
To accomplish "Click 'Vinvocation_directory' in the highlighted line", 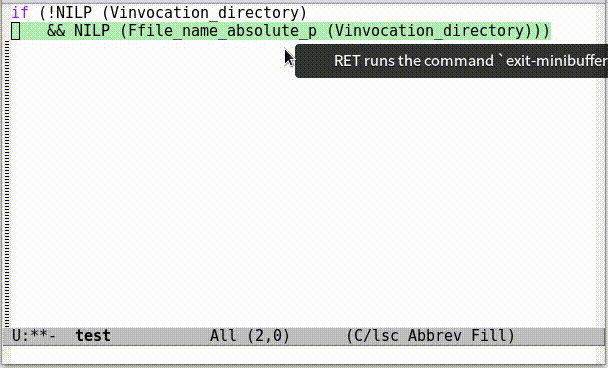I will click(x=428, y=31).
